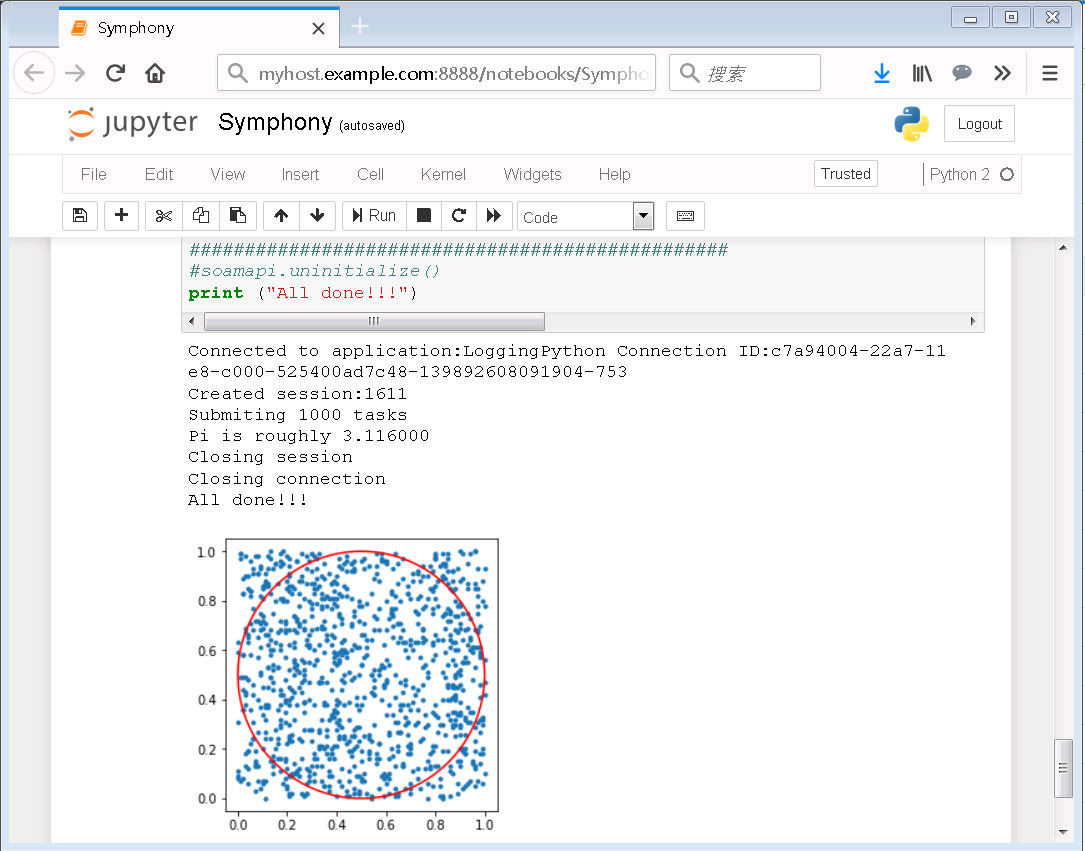
Task: Toggle the Trusted notebook indicator
Action: tap(845, 174)
